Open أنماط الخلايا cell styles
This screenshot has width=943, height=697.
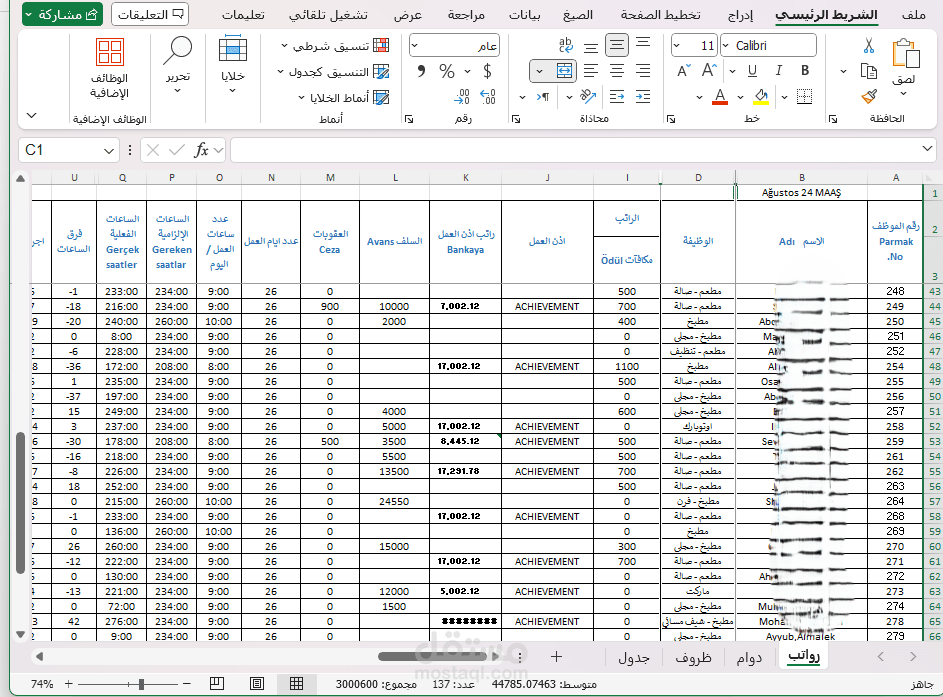344,97
